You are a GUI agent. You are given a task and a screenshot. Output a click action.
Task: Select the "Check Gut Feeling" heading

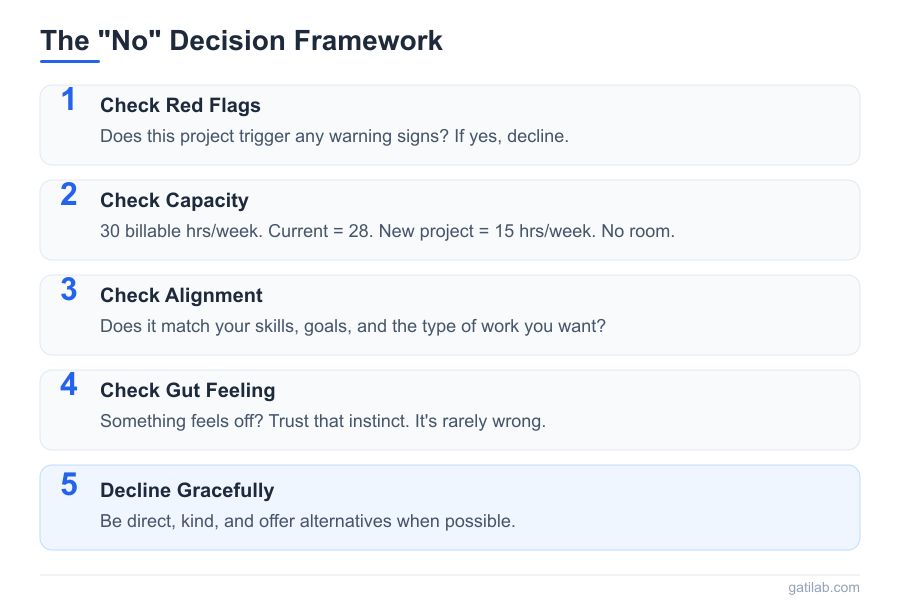pyautogui.click(x=187, y=391)
